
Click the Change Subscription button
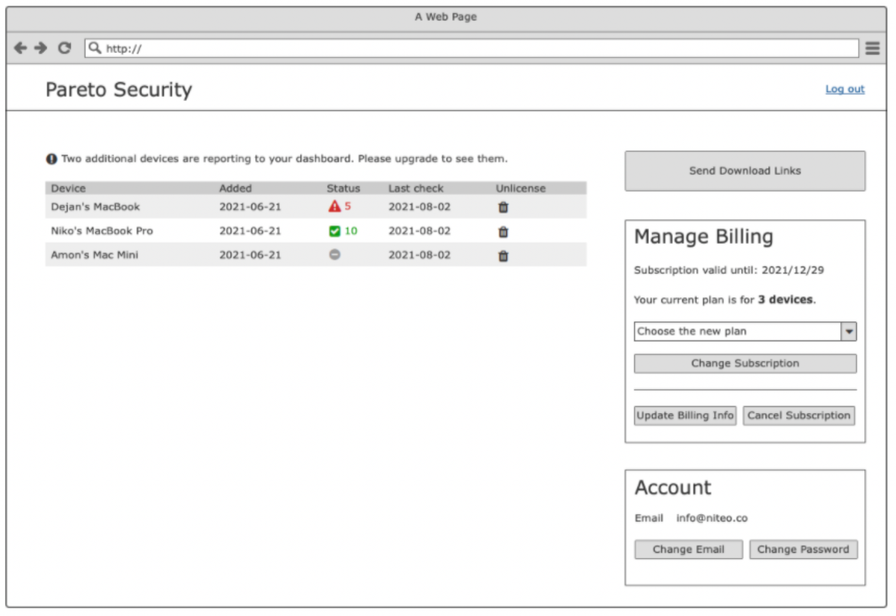pyautogui.click(x=745, y=363)
